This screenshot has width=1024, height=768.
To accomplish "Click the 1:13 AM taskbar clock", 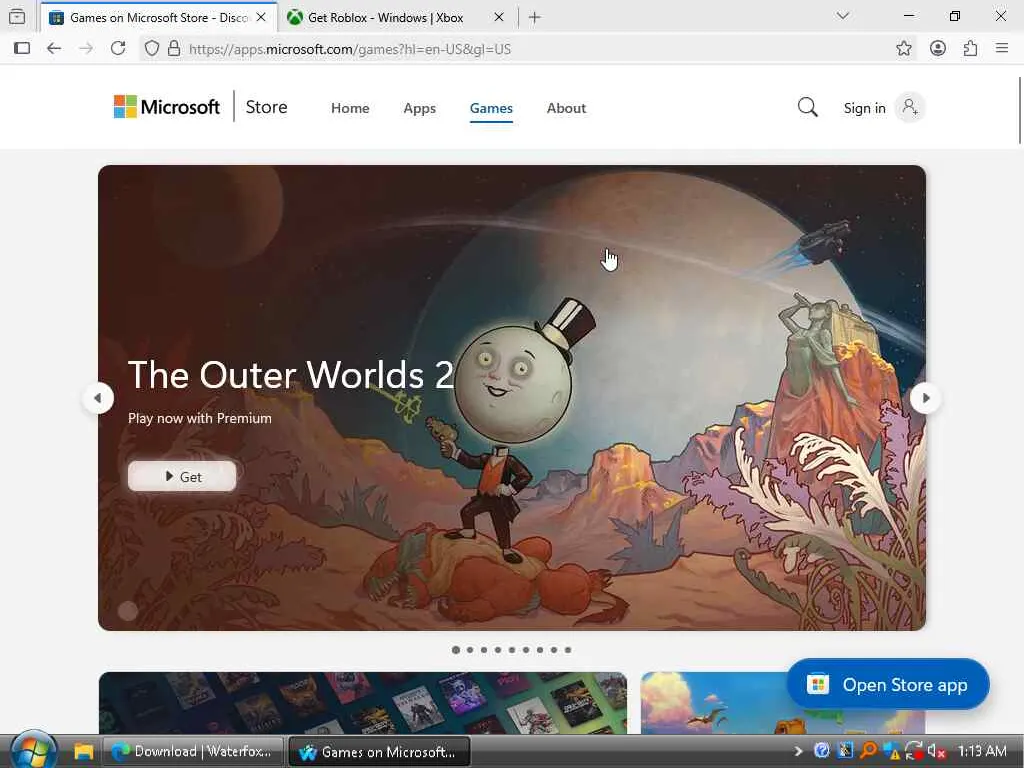I will click(982, 751).
